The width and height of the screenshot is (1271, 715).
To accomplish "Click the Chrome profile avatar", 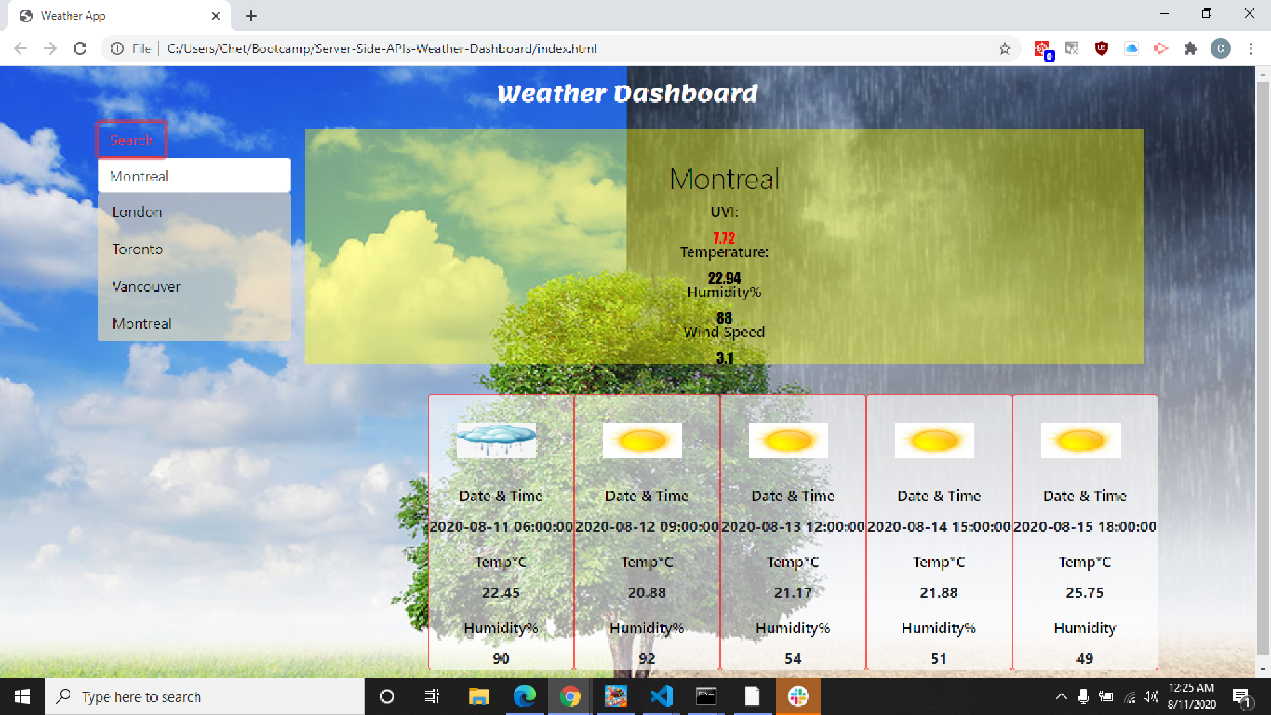I will click(x=1220, y=48).
